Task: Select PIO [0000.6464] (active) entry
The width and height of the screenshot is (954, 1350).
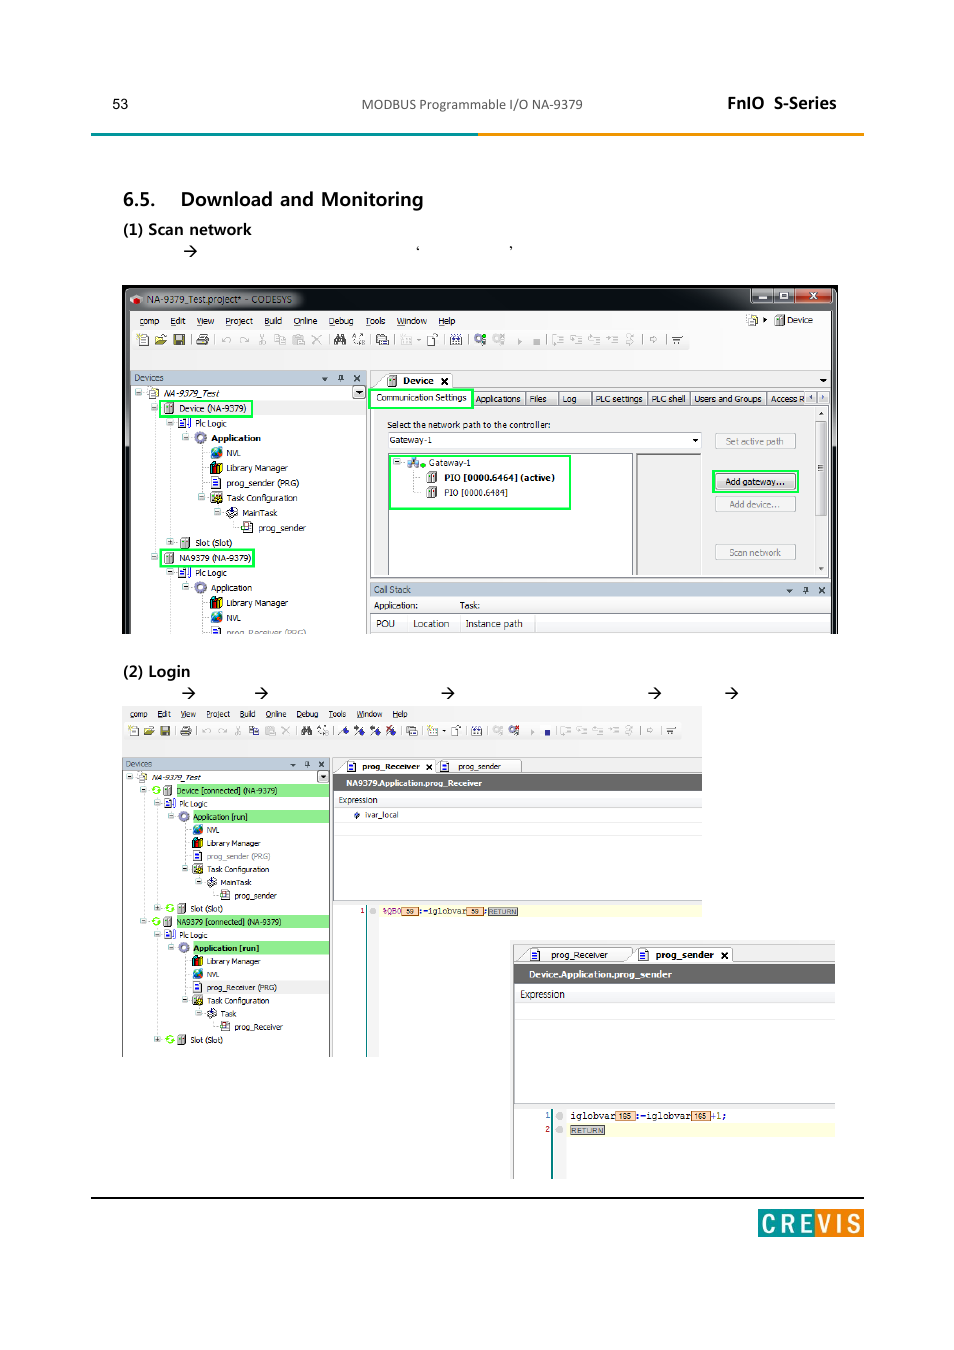Action: (x=499, y=478)
